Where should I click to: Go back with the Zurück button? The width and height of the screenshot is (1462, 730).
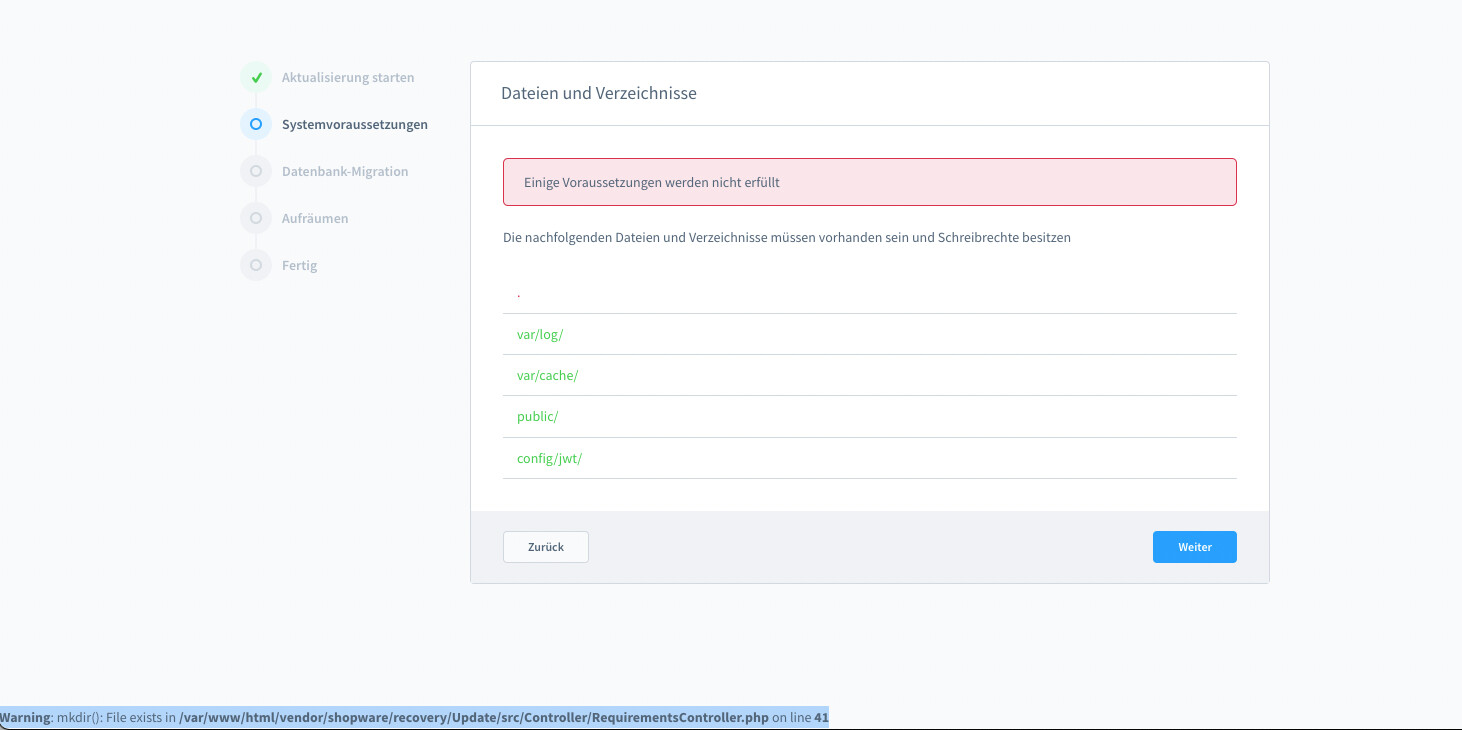pos(546,547)
